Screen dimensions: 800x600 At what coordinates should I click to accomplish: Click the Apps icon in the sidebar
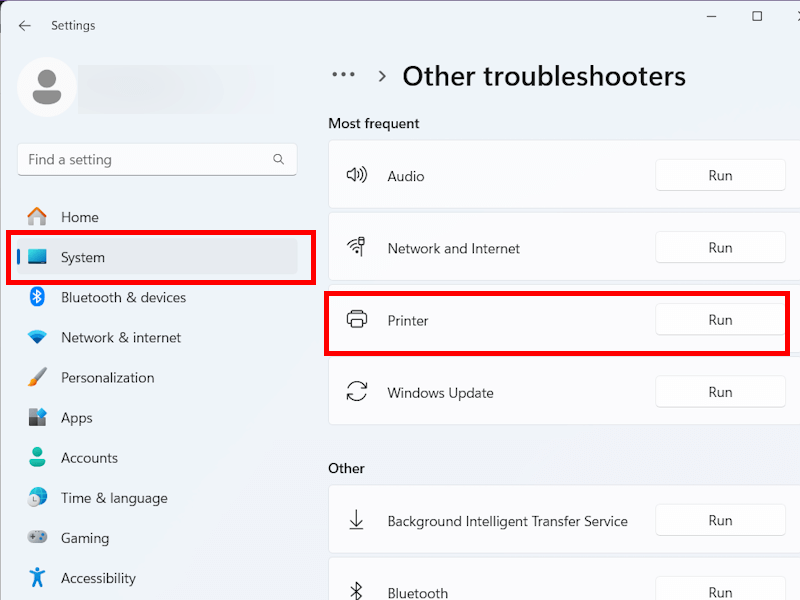(x=37, y=417)
